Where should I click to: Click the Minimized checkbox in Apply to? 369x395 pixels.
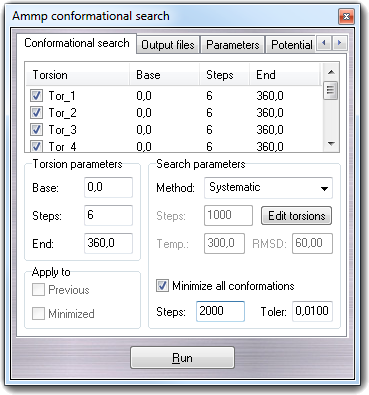point(38,314)
